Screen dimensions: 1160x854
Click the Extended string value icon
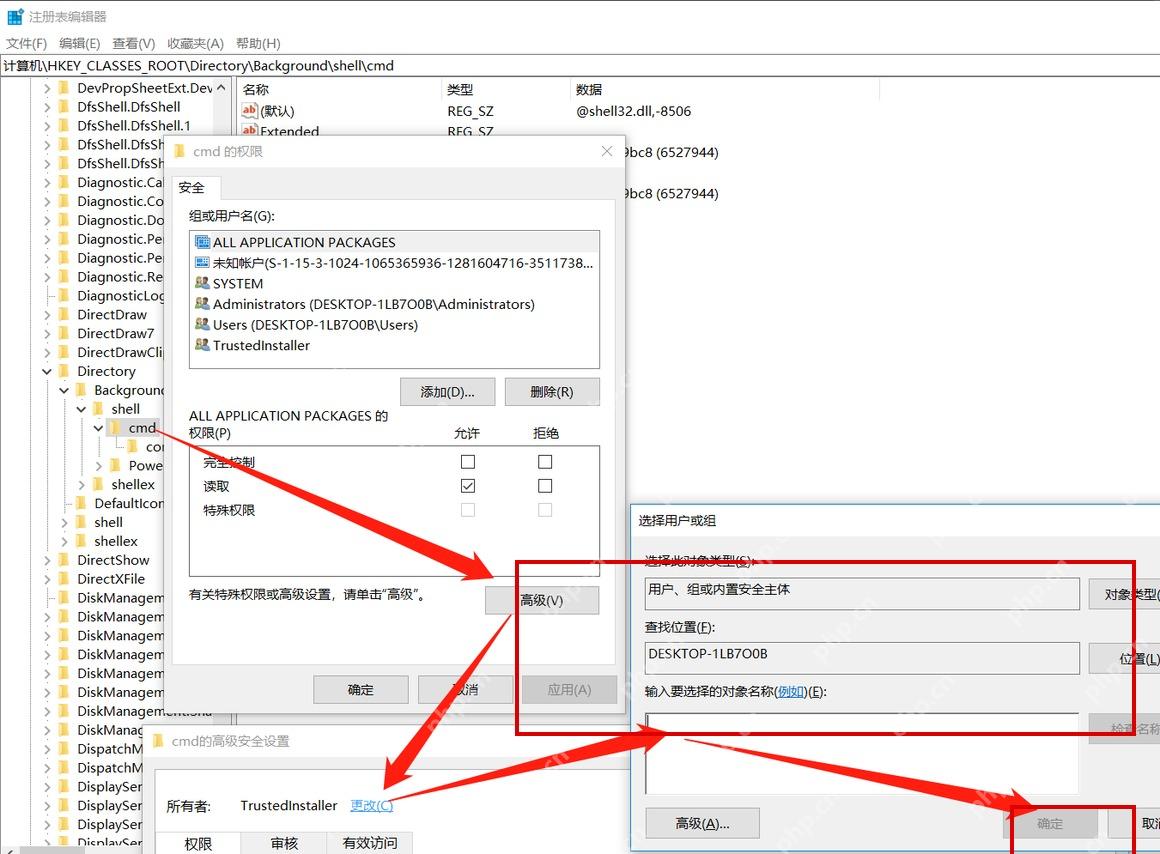tap(249, 130)
